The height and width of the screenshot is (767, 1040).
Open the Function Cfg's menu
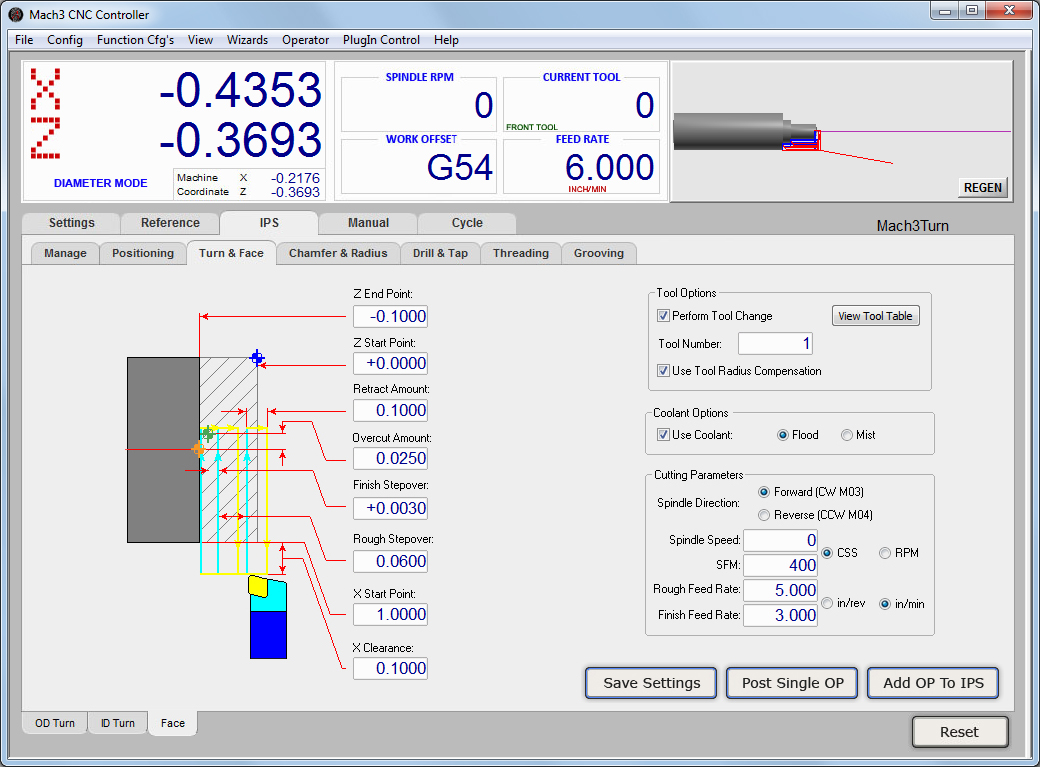pyautogui.click(x=135, y=40)
